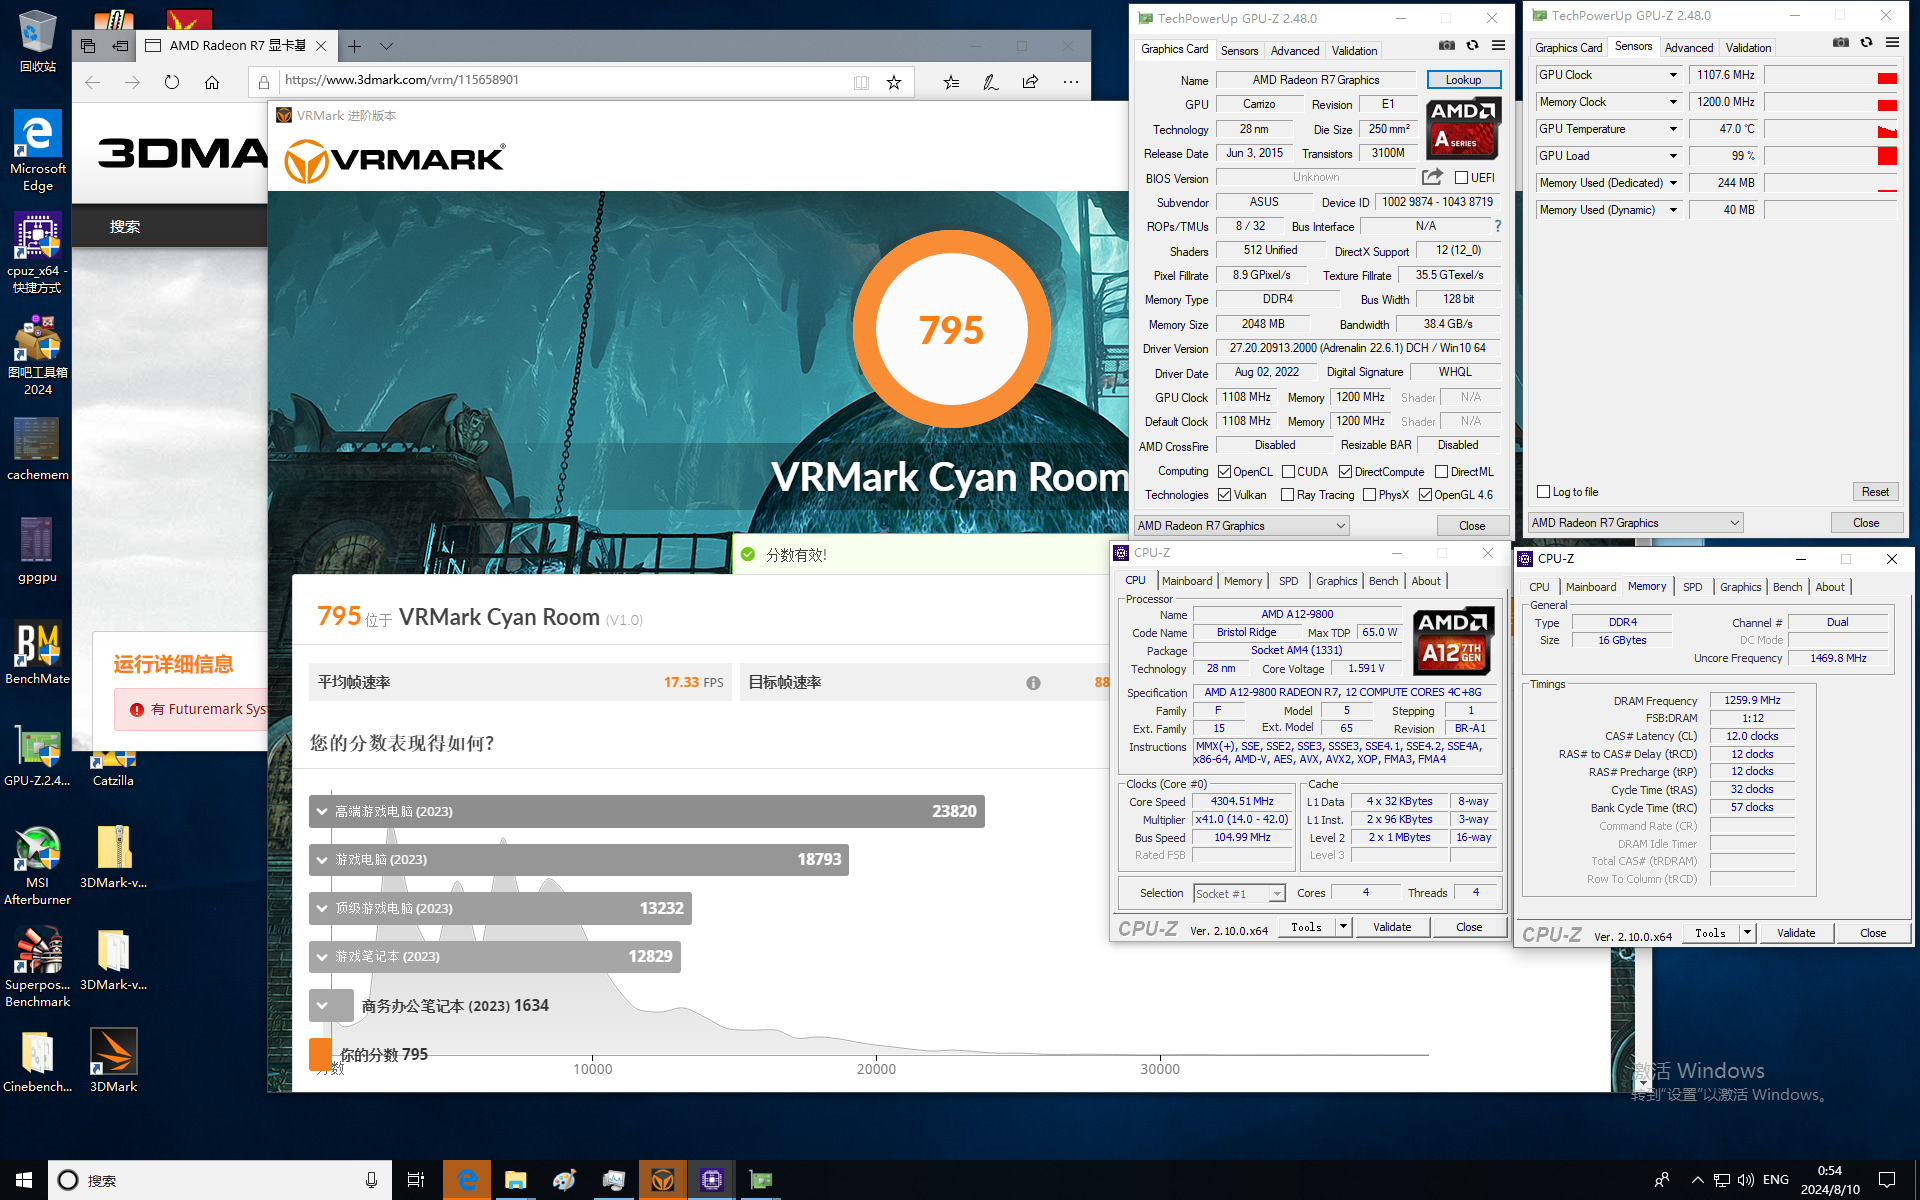Open Task View on taskbar
Image resolution: width=1920 pixels, height=1200 pixels.
[x=416, y=1180]
